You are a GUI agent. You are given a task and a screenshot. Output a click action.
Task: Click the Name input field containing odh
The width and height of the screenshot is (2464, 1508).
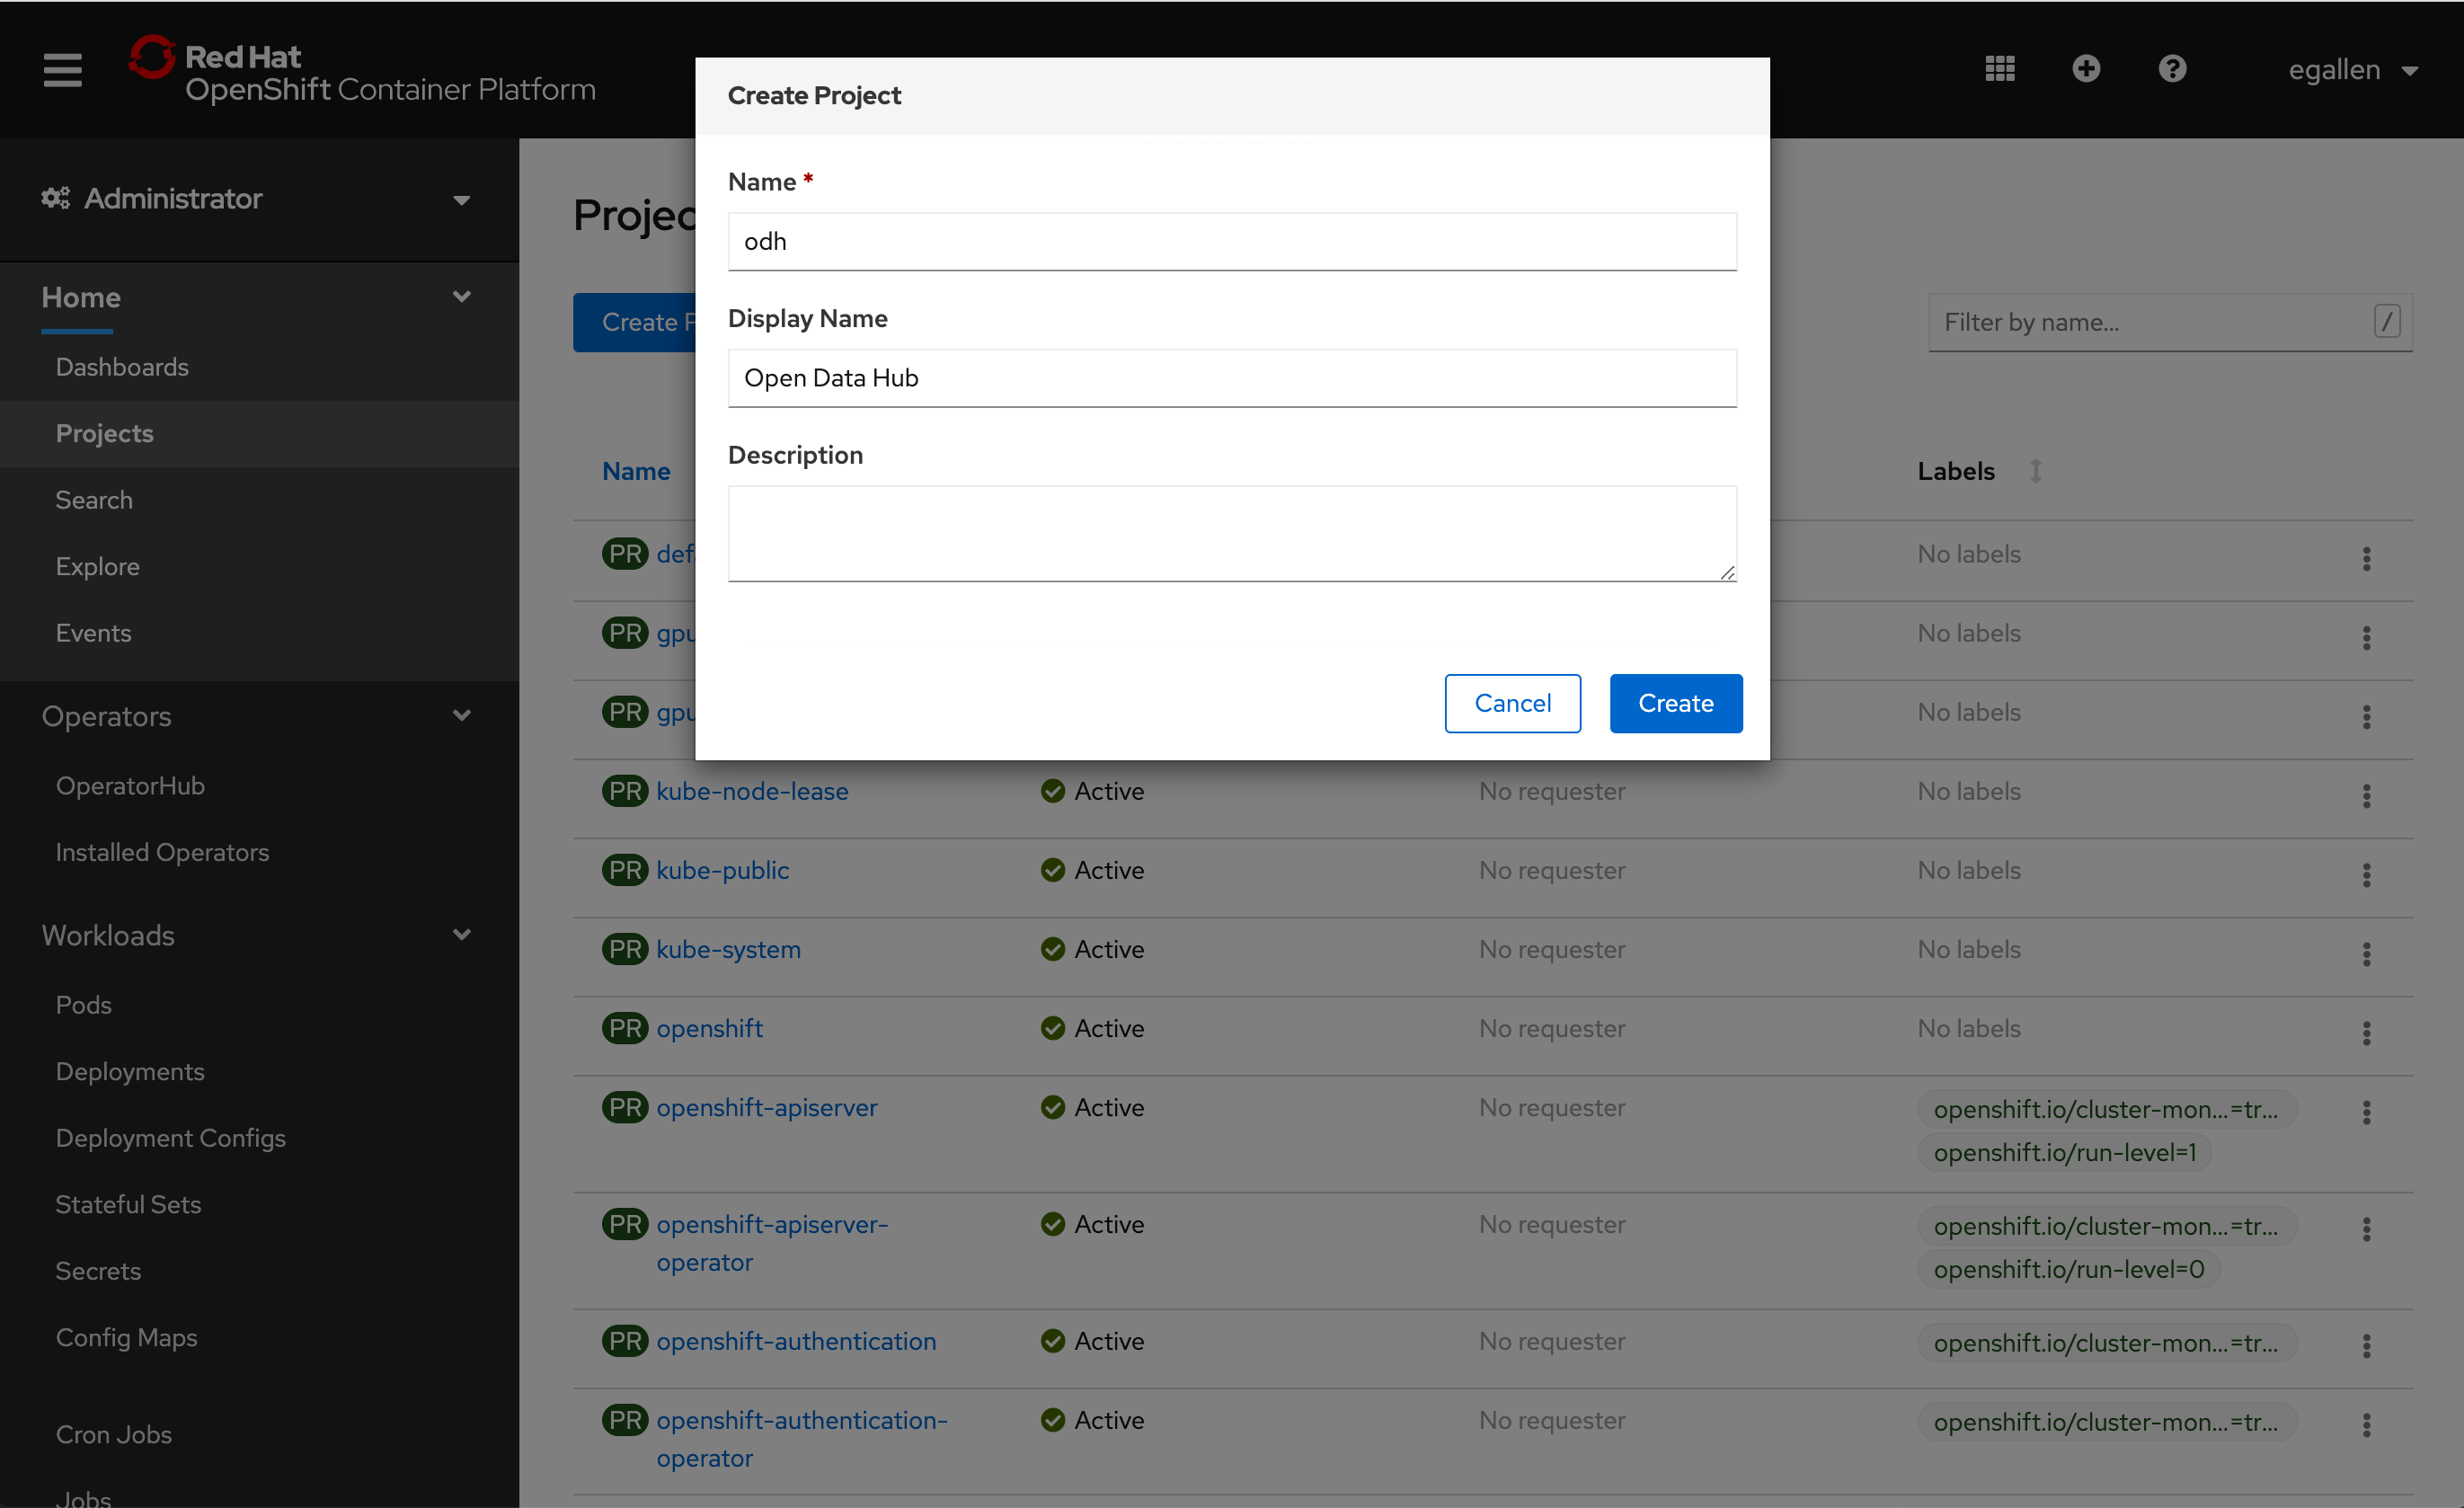[x=1232, y=241]
